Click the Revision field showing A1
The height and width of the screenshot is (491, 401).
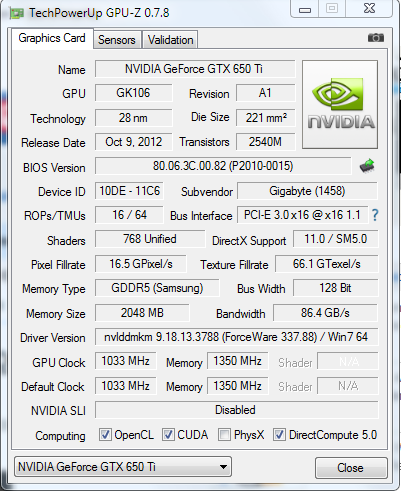pos(265,93)
